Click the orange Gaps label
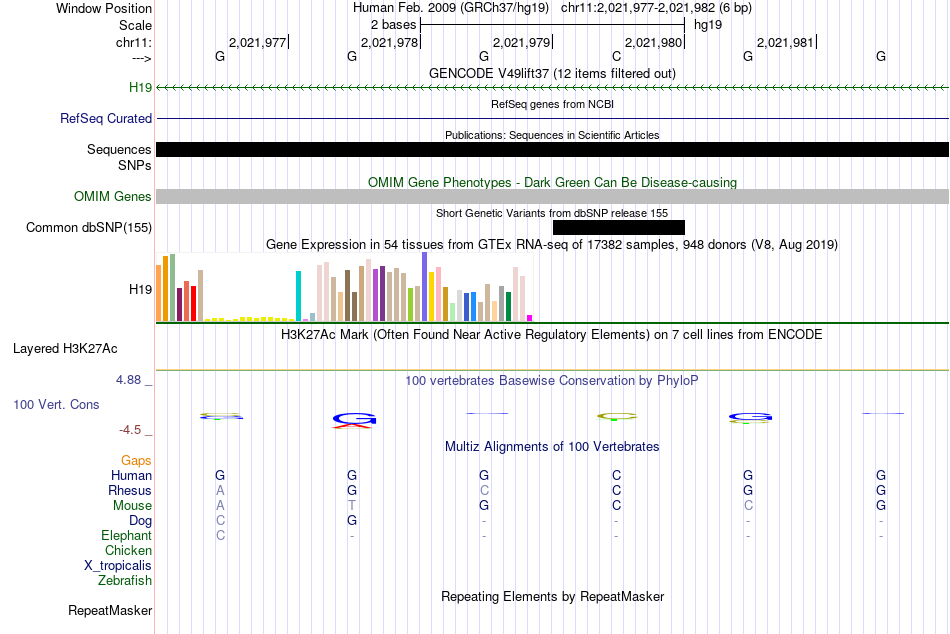950x634 pixels. [136, 461]
